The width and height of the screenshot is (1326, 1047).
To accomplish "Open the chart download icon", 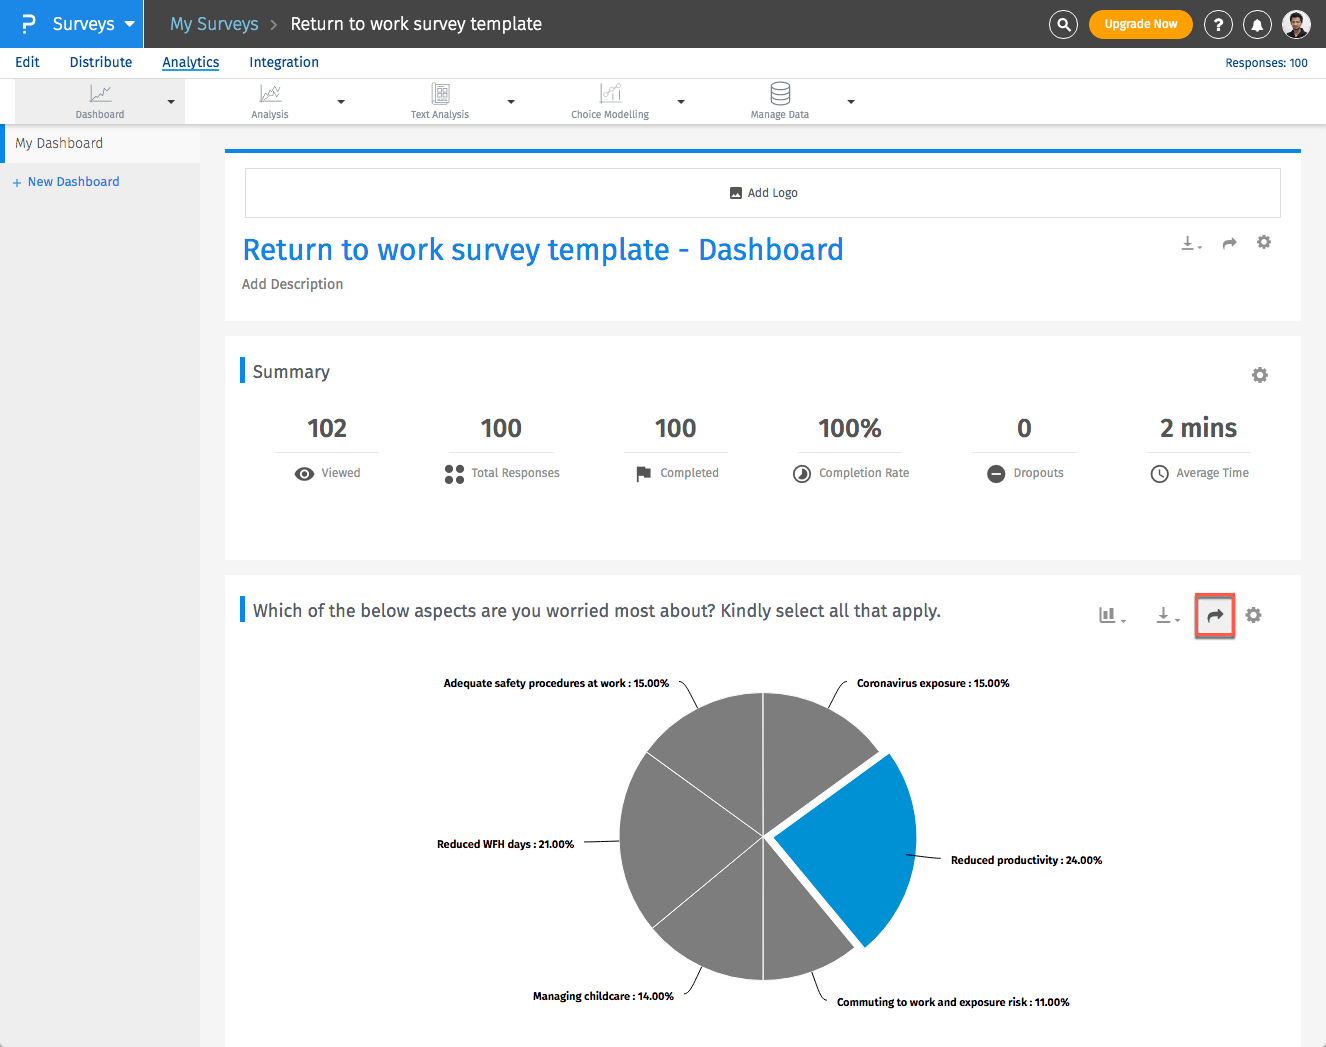I will 1165,615.
